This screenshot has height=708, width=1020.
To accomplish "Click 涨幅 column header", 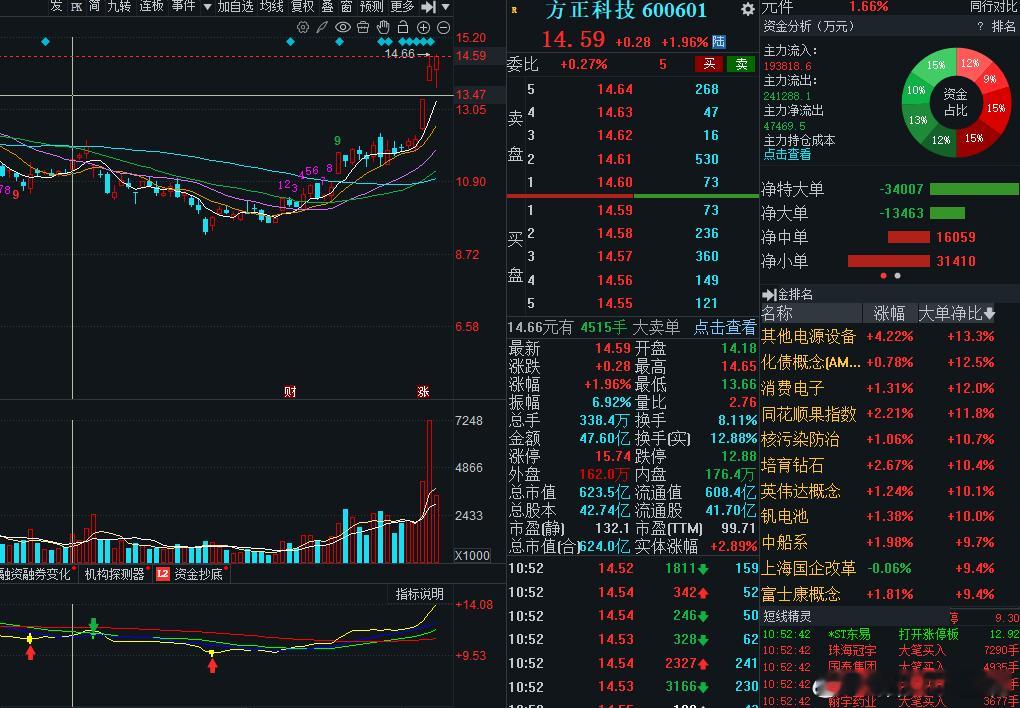I will click(x=889, y=314).
